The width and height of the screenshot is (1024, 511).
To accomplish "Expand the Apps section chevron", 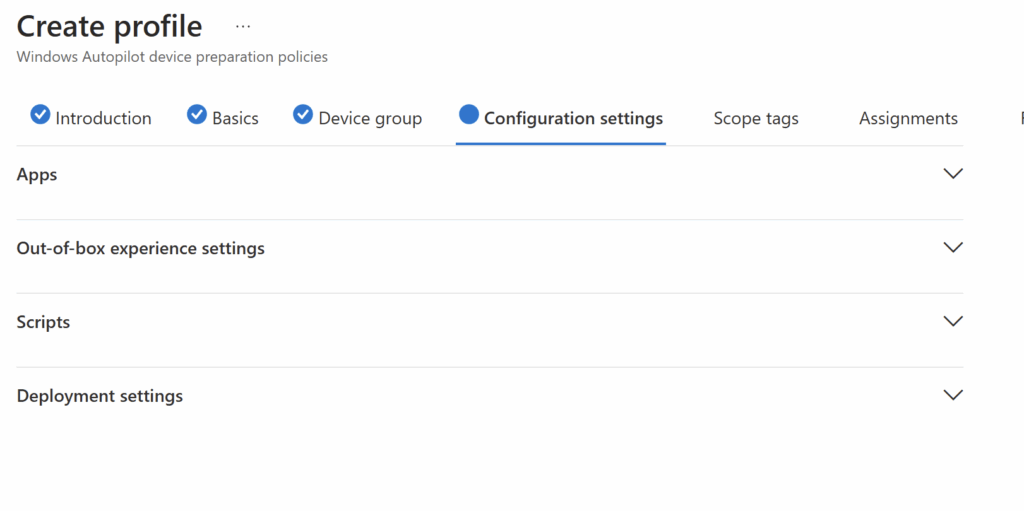I will click(x=953, y=174).
